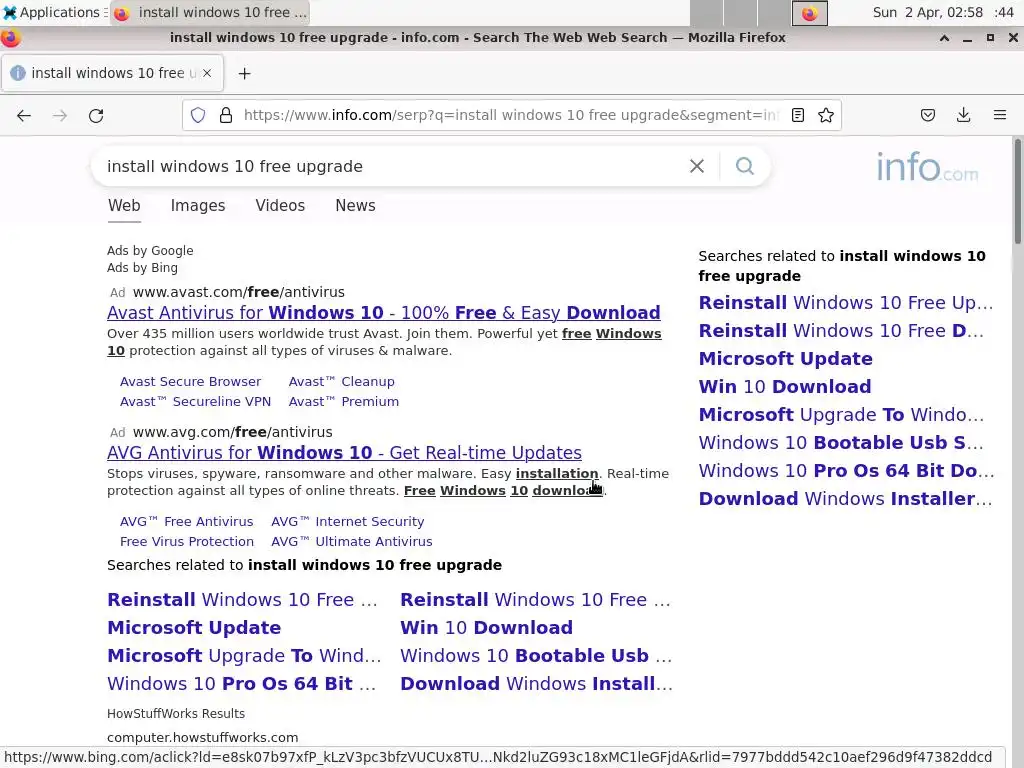Open AVG Free Antivirus sublink
This screenshot has height=768, width=1024.
(x=186, y=522)
